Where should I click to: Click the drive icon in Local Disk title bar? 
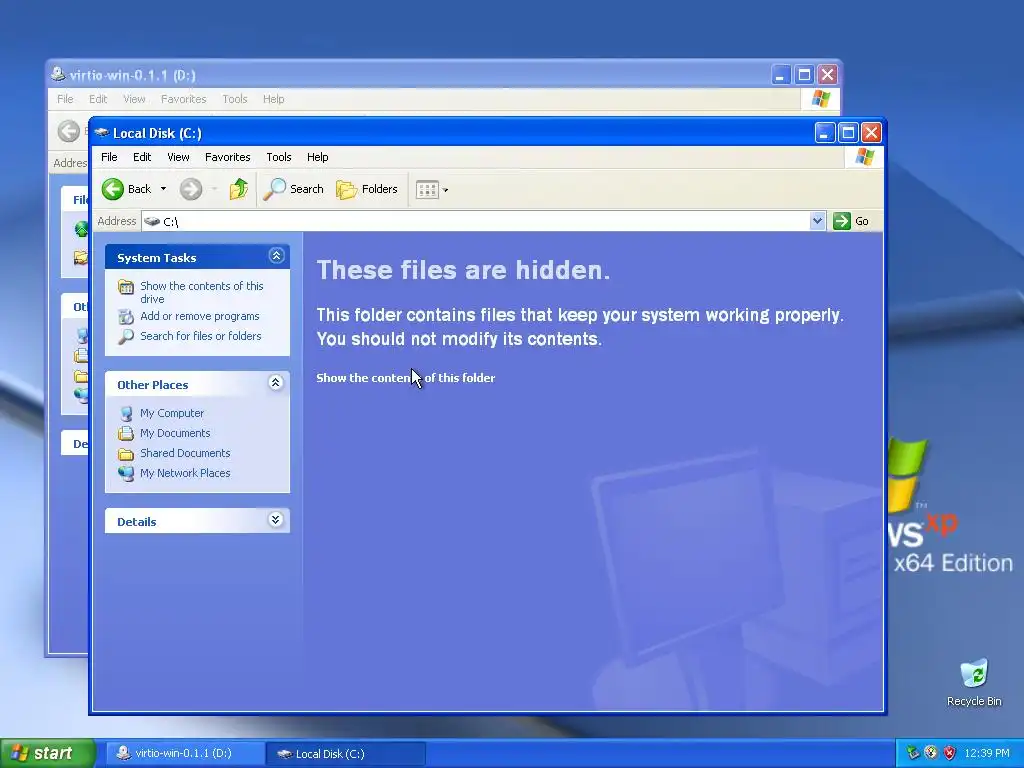coord(101,133)
